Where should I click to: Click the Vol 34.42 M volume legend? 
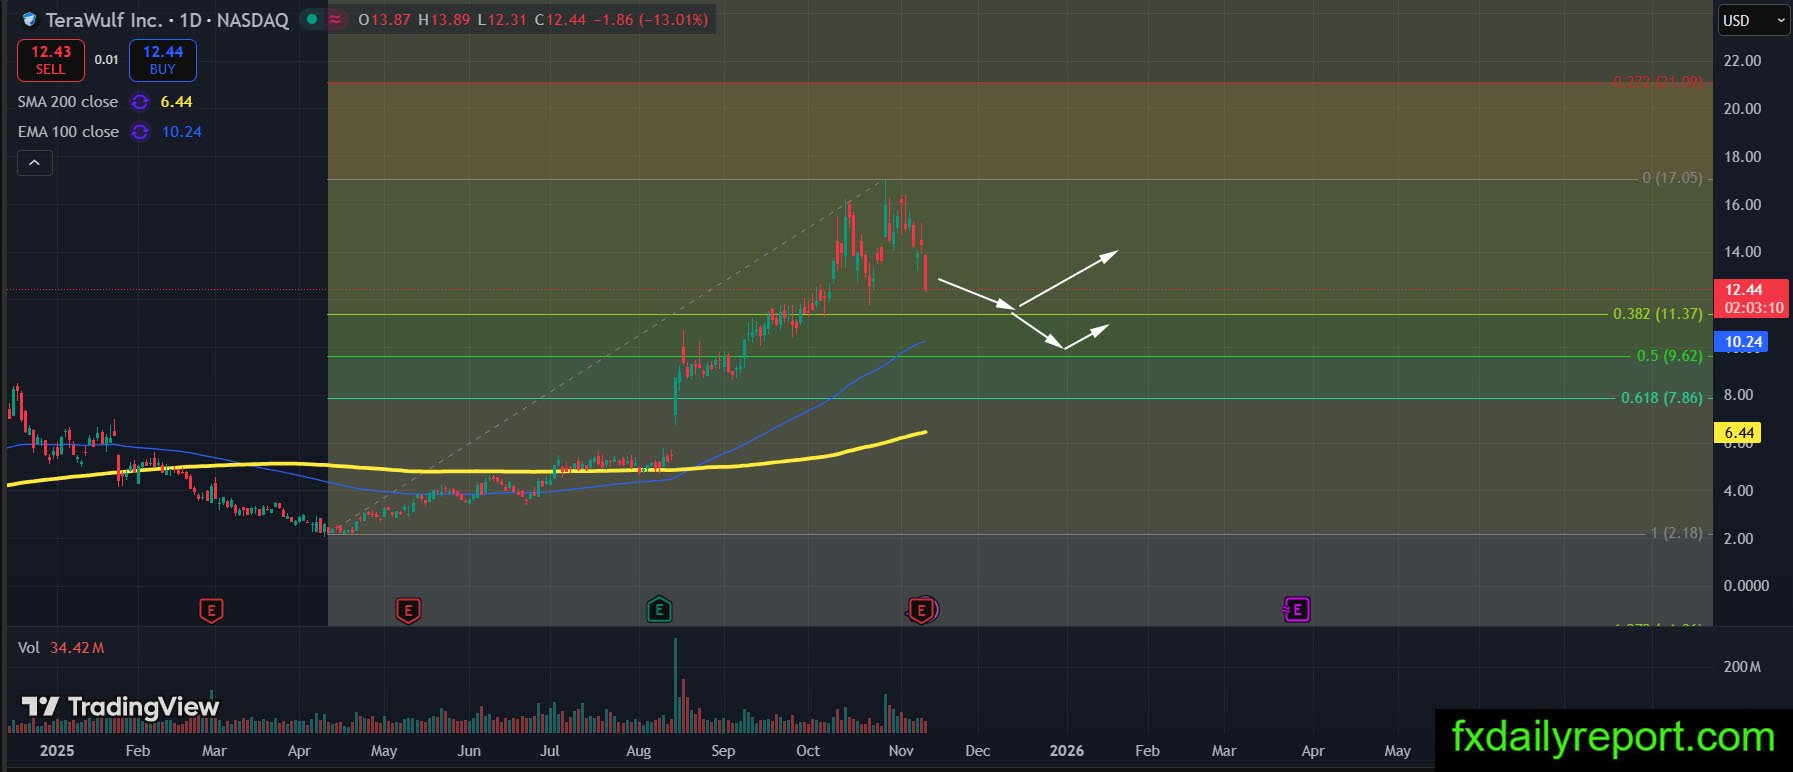tap(61, 648)
